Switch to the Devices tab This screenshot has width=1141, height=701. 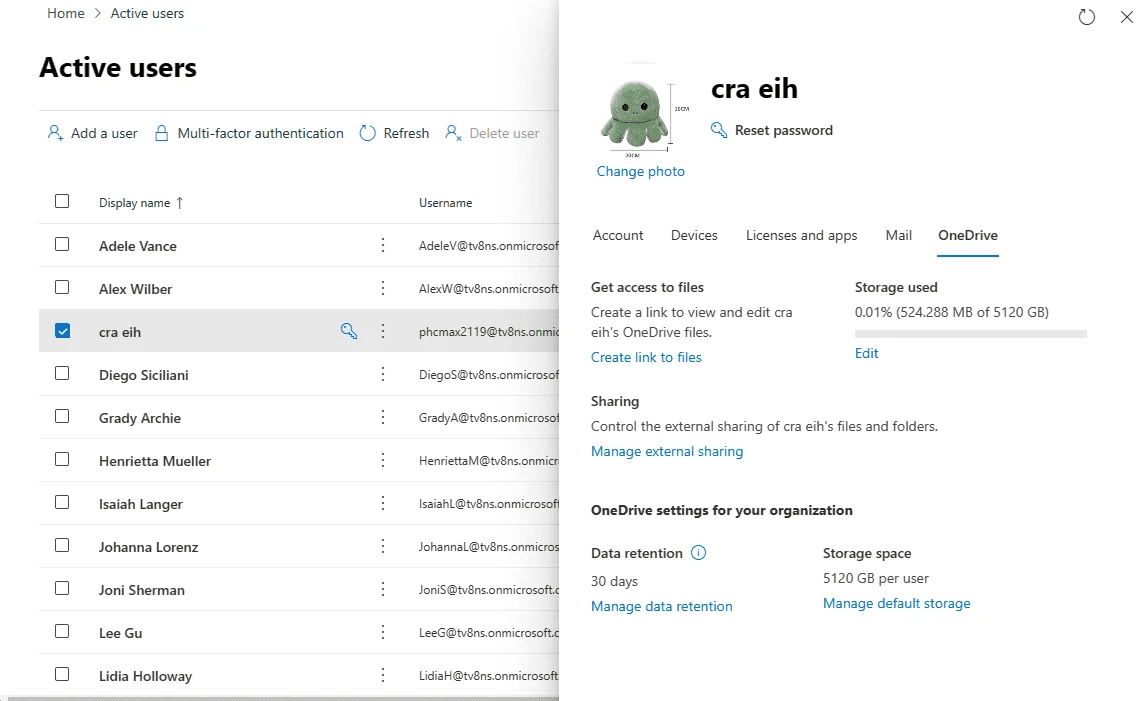pos(694,235)
